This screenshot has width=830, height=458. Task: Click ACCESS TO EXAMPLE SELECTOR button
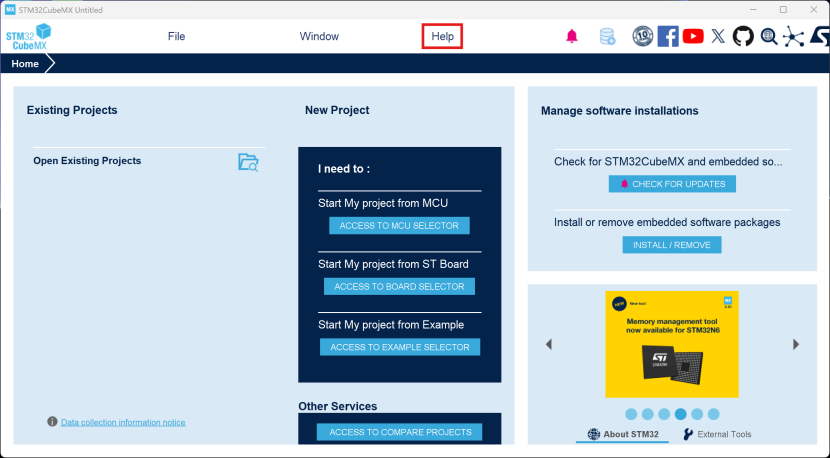click(x=400, y=347)
